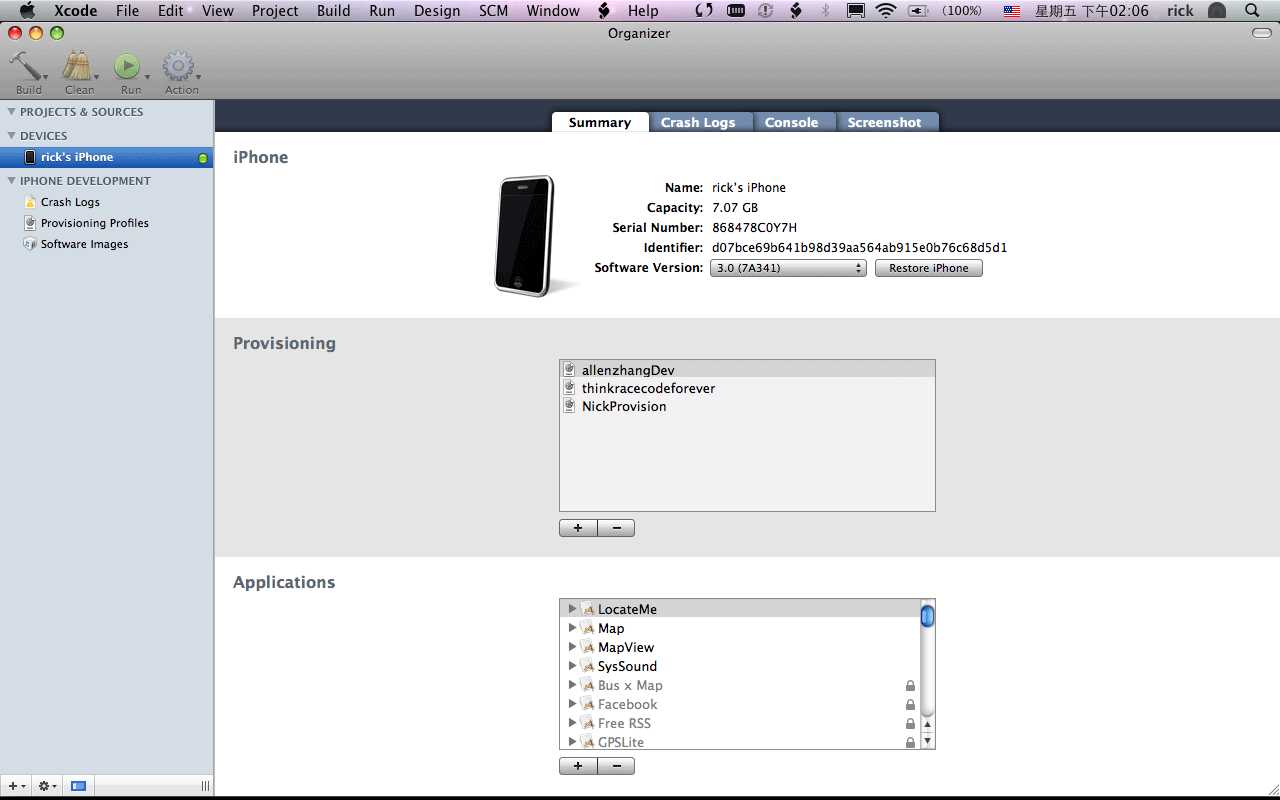
Task: Expand the SysSound application row
Action: click(572, 666)
